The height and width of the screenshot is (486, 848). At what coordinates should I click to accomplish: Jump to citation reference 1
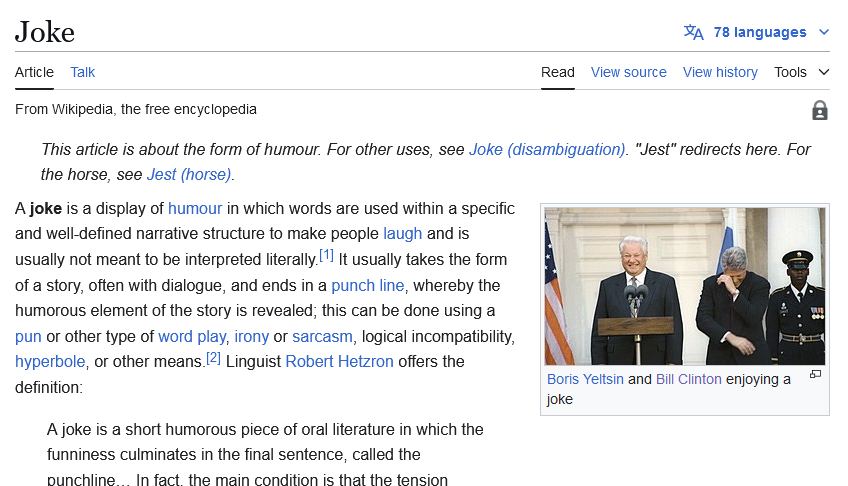coord(326,256)
